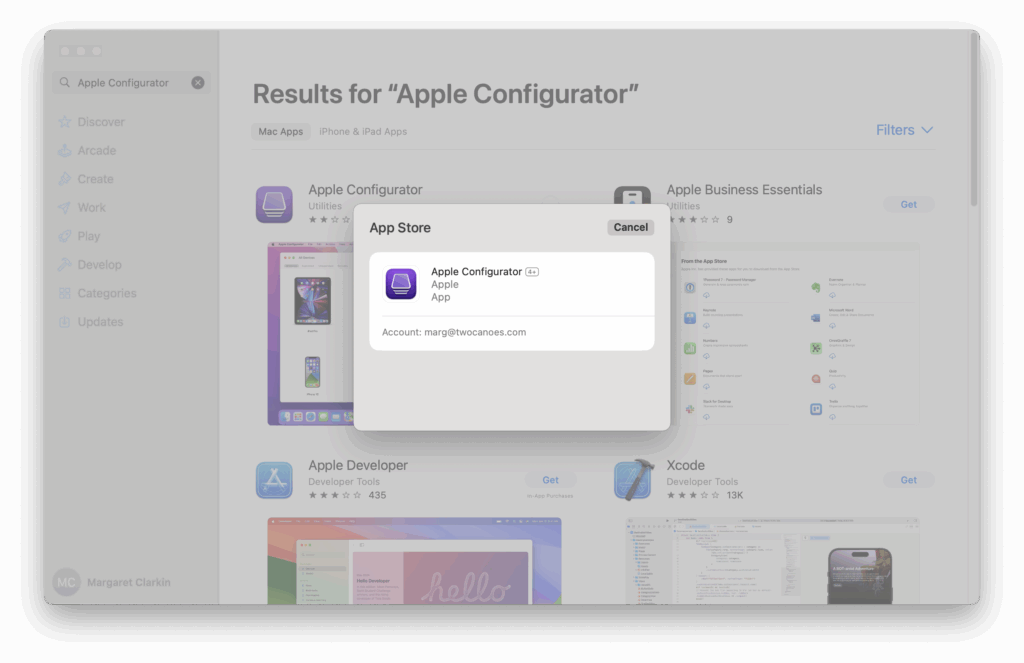The height and width of the screenshot is (663, 1024).
Task: Click the Arcade joystick icon
Action: coord(64,150)
